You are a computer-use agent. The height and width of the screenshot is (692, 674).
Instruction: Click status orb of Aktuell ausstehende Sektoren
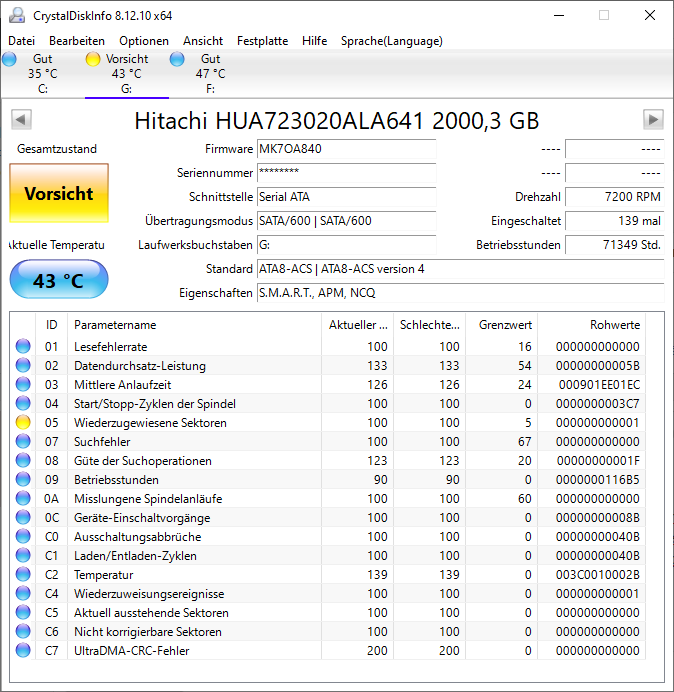(x=23, y=613)
